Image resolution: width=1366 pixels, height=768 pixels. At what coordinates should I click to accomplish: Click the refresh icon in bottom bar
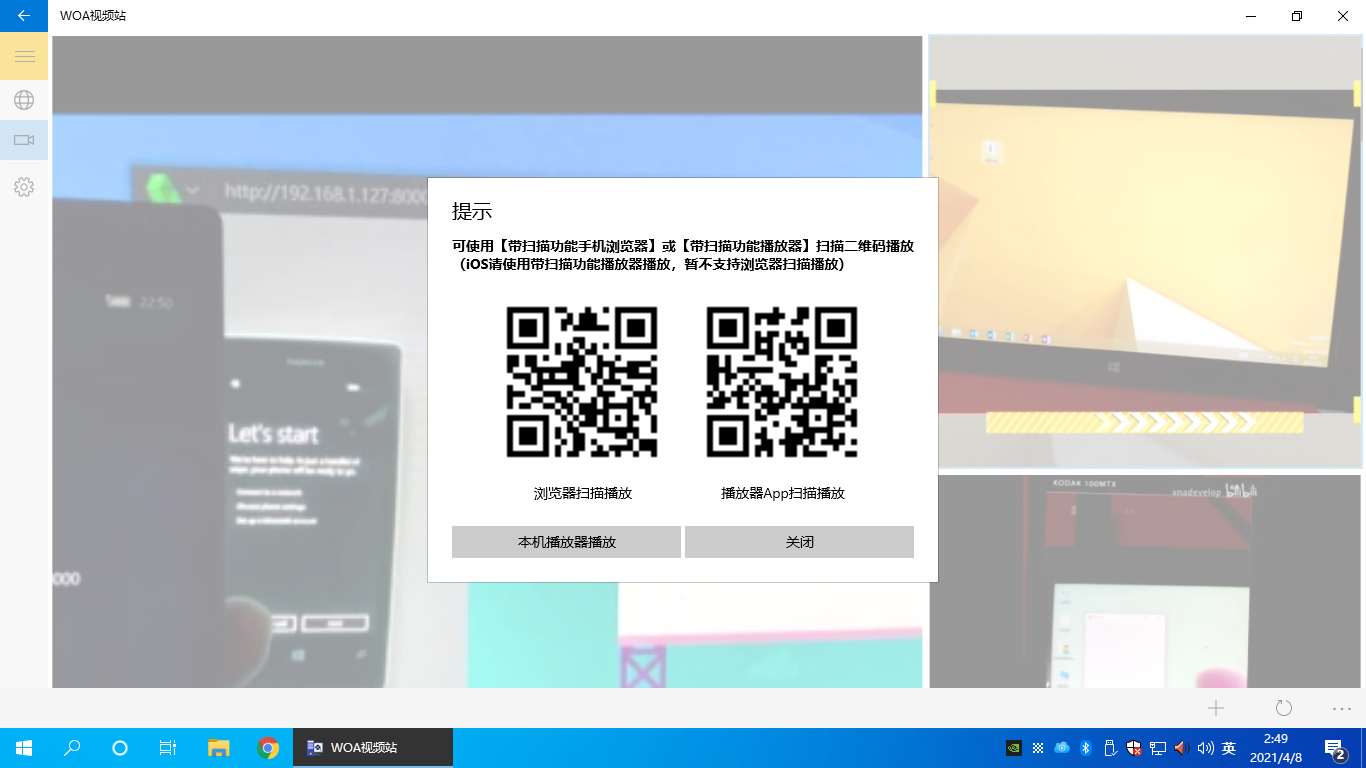click(x=1284, y=708)
